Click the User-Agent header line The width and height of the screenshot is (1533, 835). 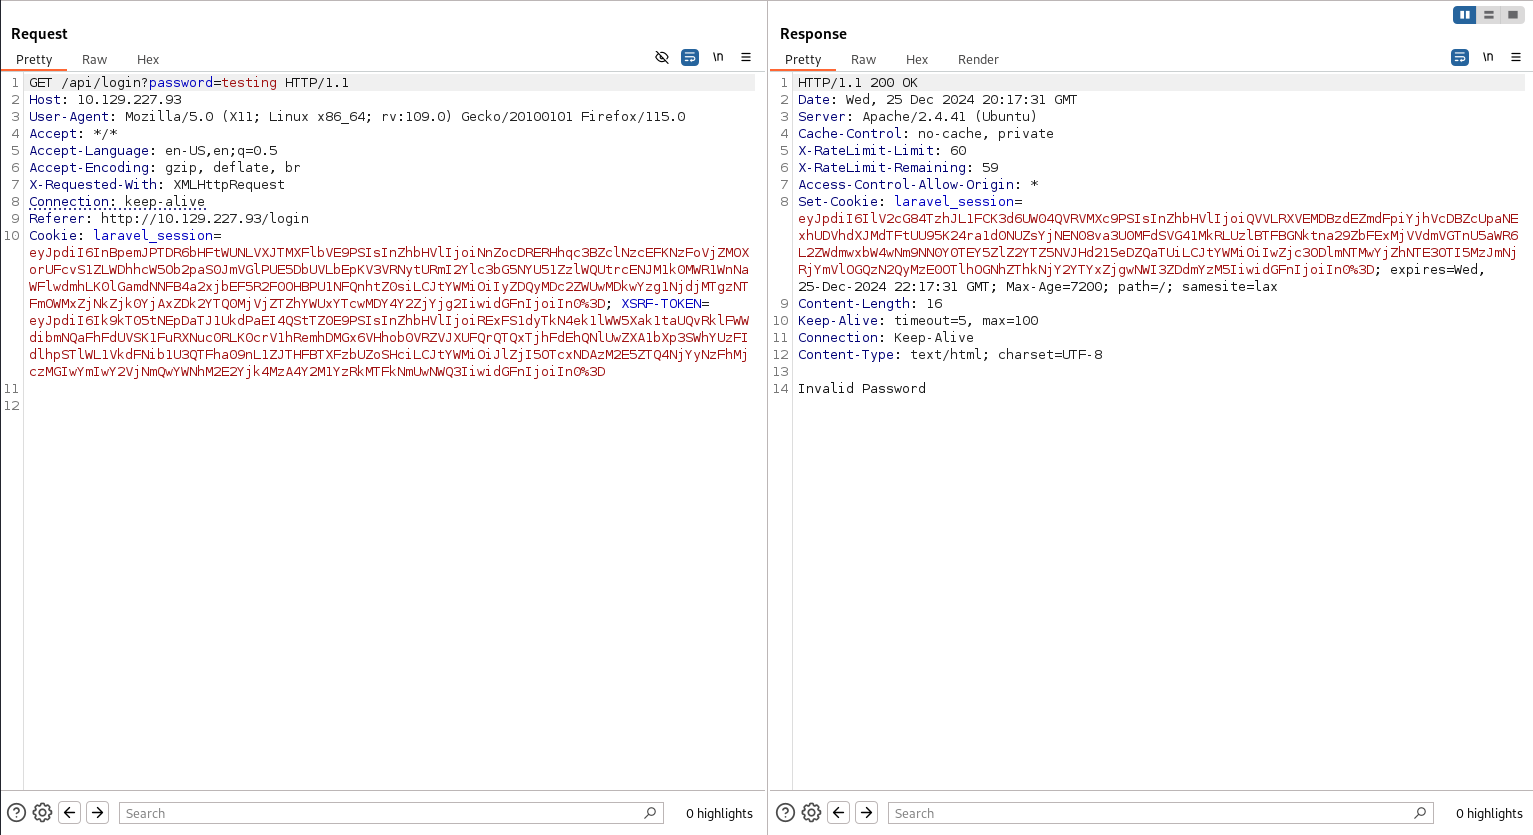point(357,117)
